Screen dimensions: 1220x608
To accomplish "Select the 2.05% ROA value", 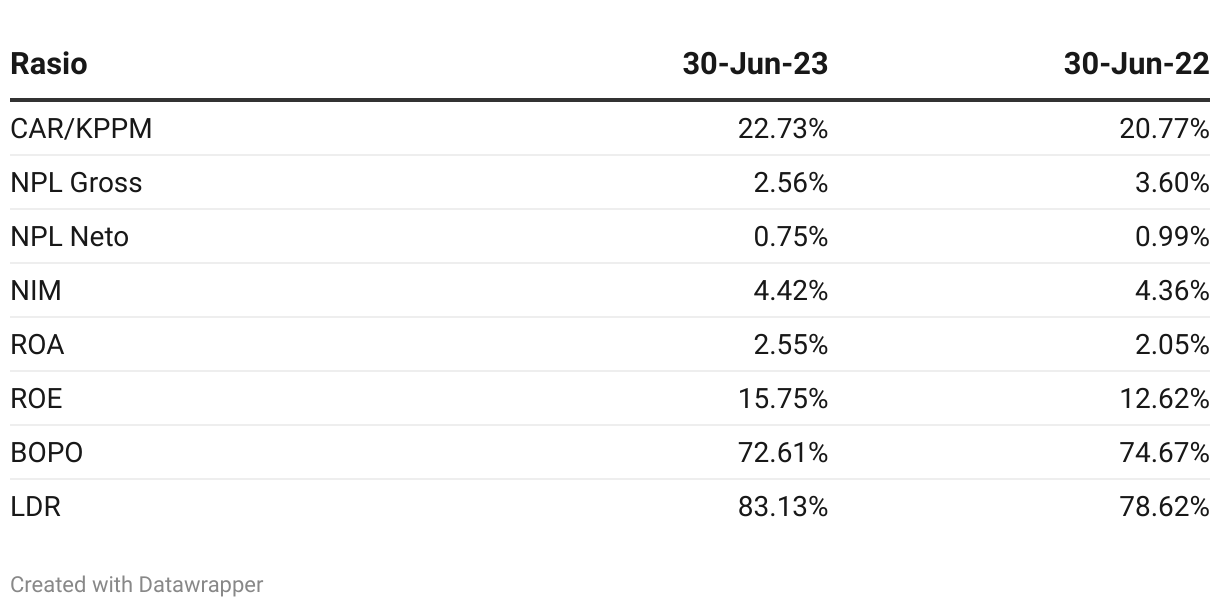I will pyautogui.click(x=1173, y=345).
